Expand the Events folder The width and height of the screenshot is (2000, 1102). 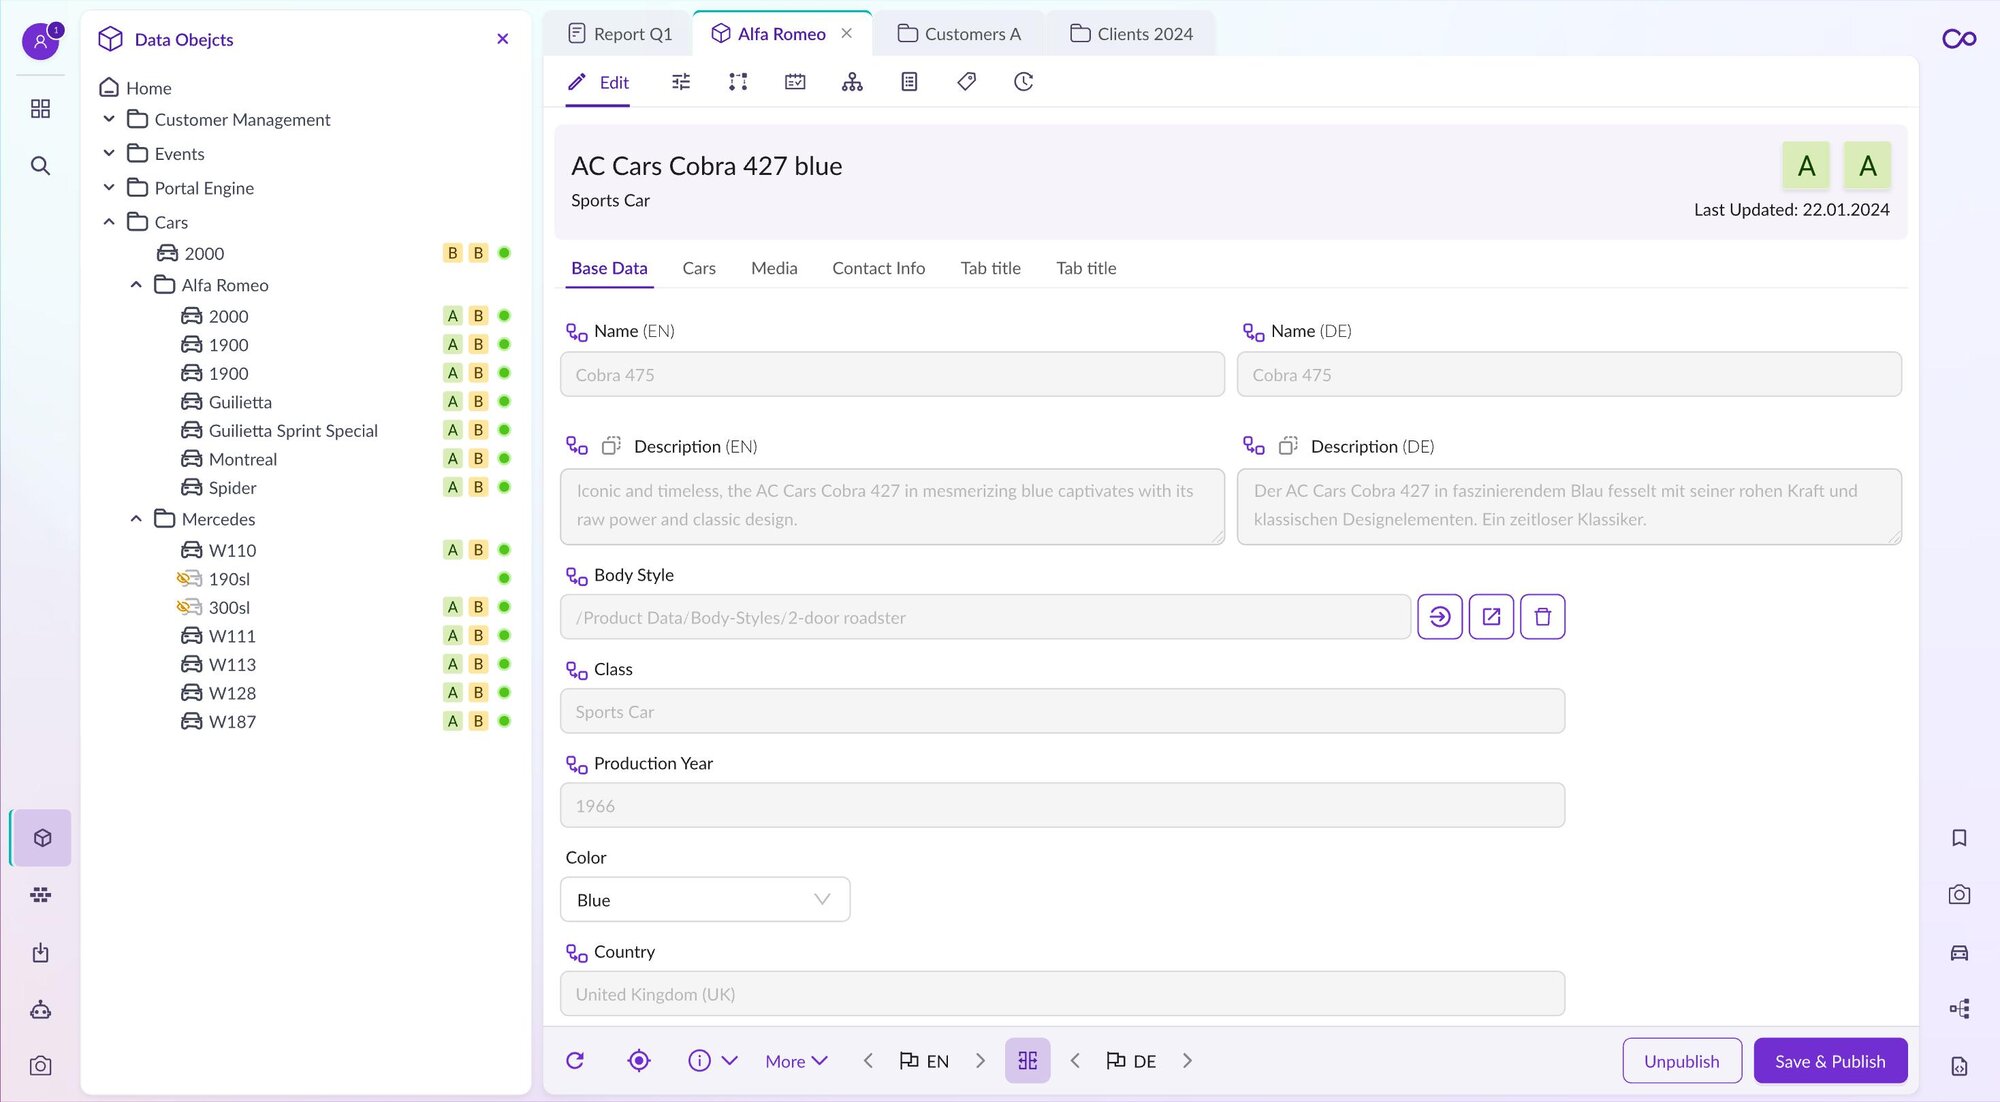(109, 153)
